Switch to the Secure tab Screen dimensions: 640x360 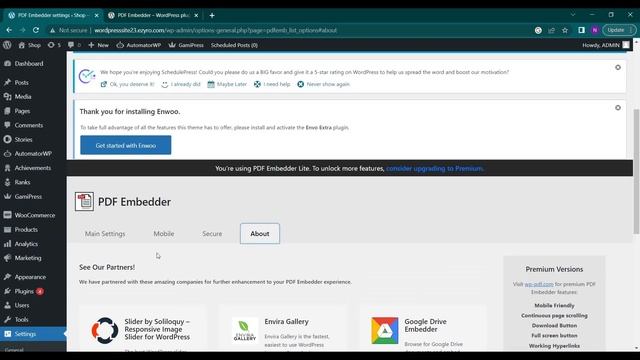click(212, 234)
